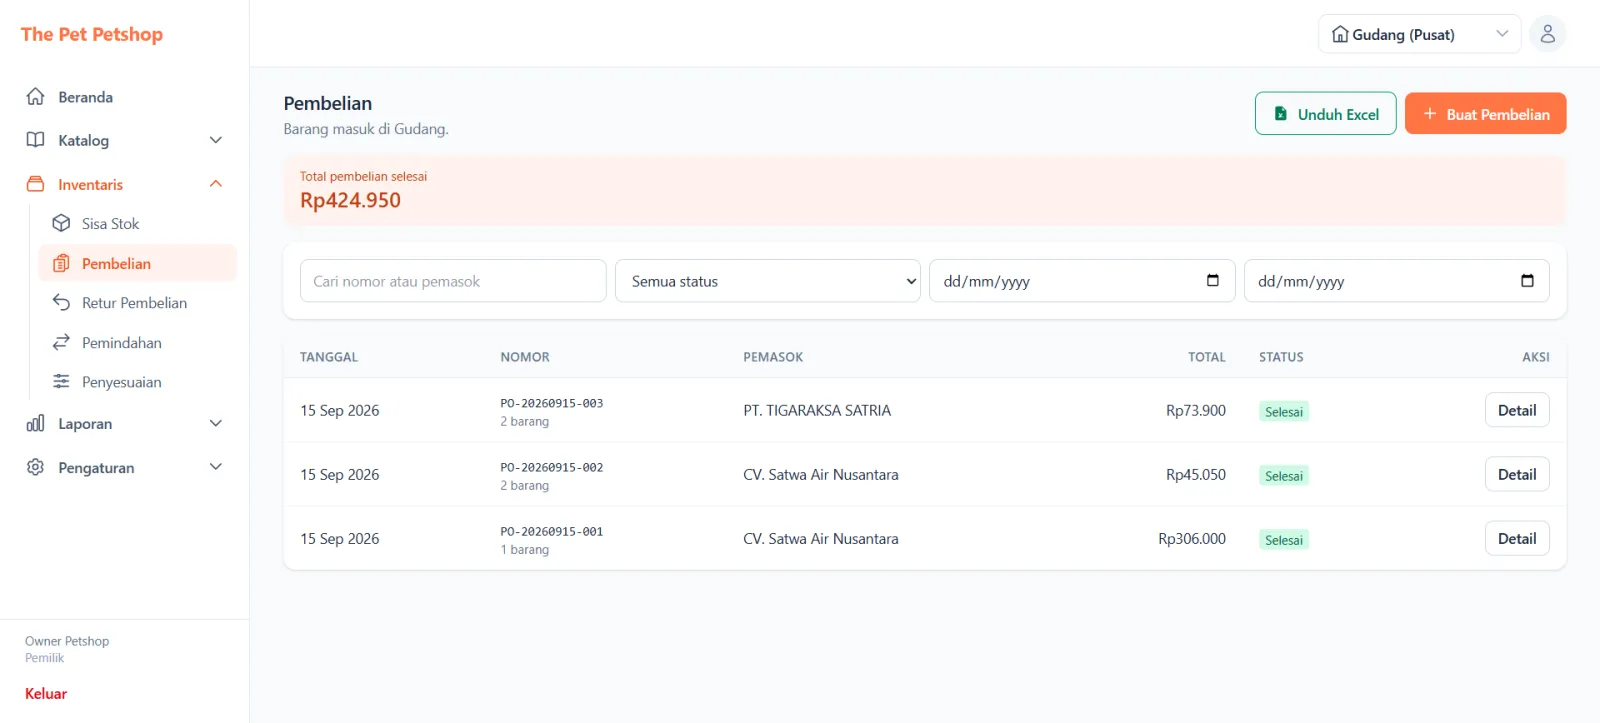Click the Pemindahan transfer arrows icon
Image resolution: width=1600 pixels, height=723 pixels.
[61, 342]
